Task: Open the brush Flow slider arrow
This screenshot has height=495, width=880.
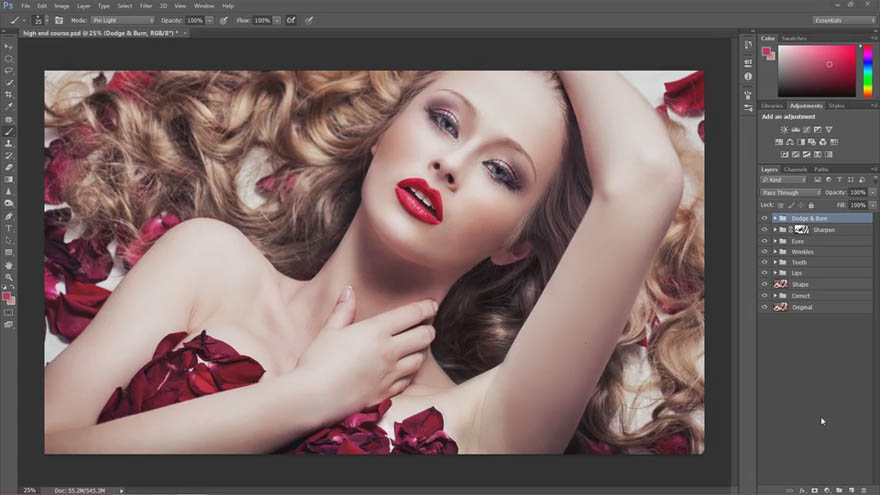Action: pyautogui.click(x=277, y=20)
